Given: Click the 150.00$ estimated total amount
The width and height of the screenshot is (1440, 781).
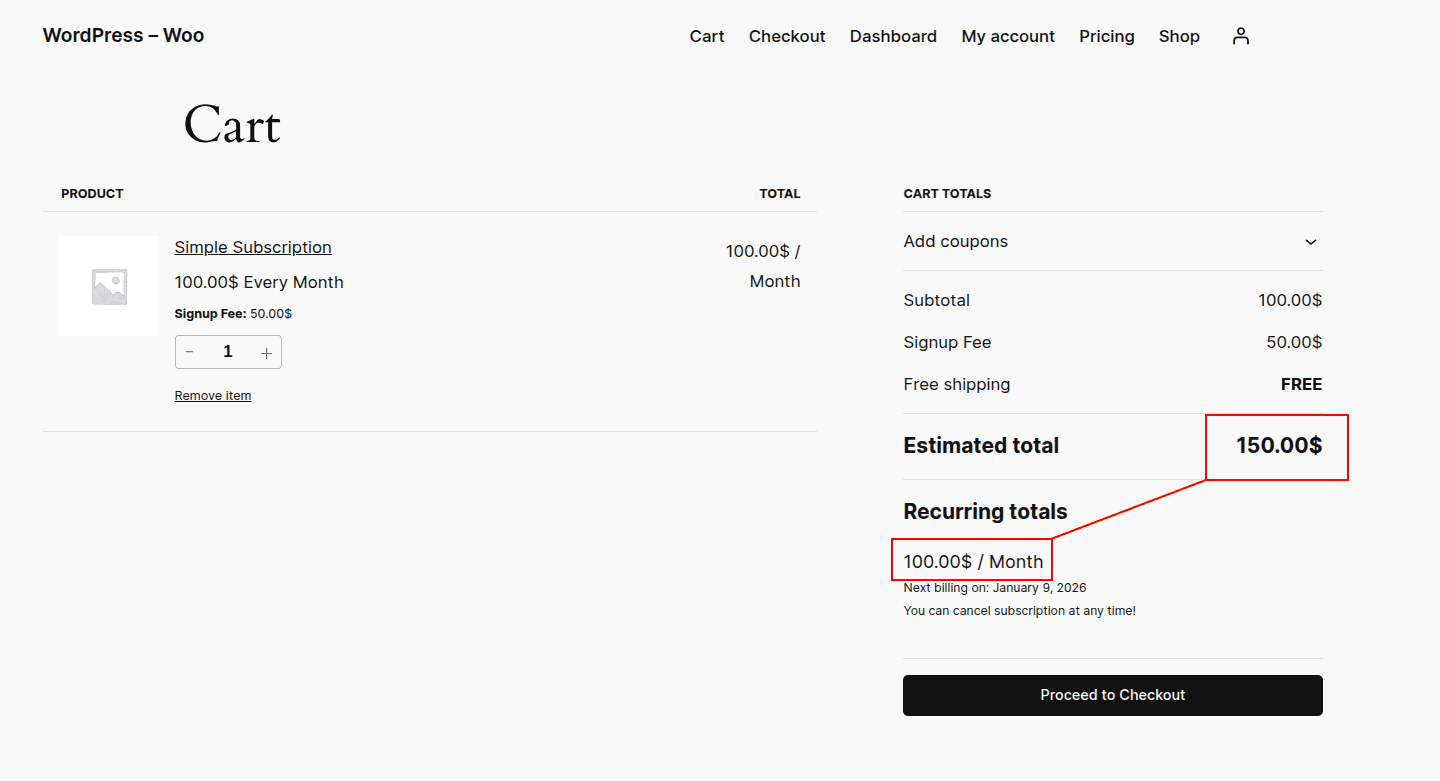Looking at the screenshot, I should pyautogui.click(x=1278, y=446).
